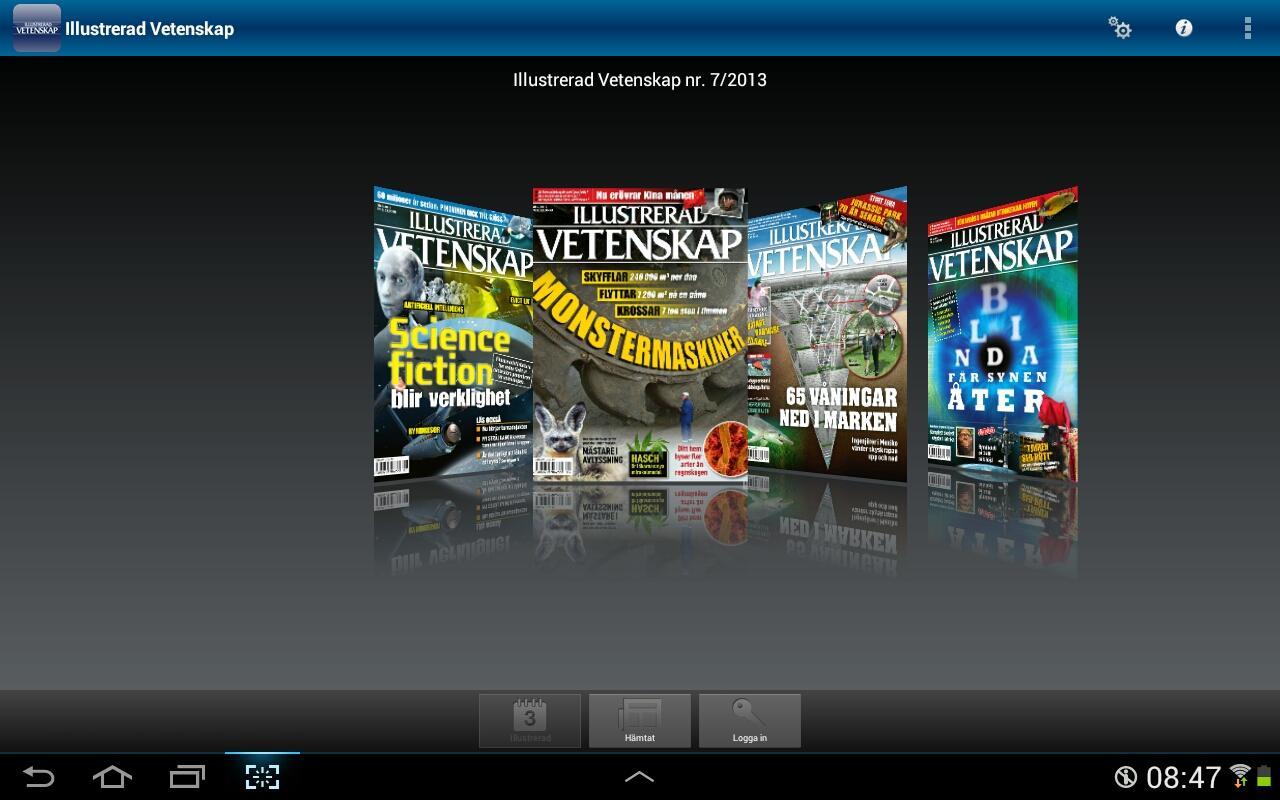Expand the bottom panel up chevron
This screenshot has width=1280, height=800.
(x=639, y=777)
